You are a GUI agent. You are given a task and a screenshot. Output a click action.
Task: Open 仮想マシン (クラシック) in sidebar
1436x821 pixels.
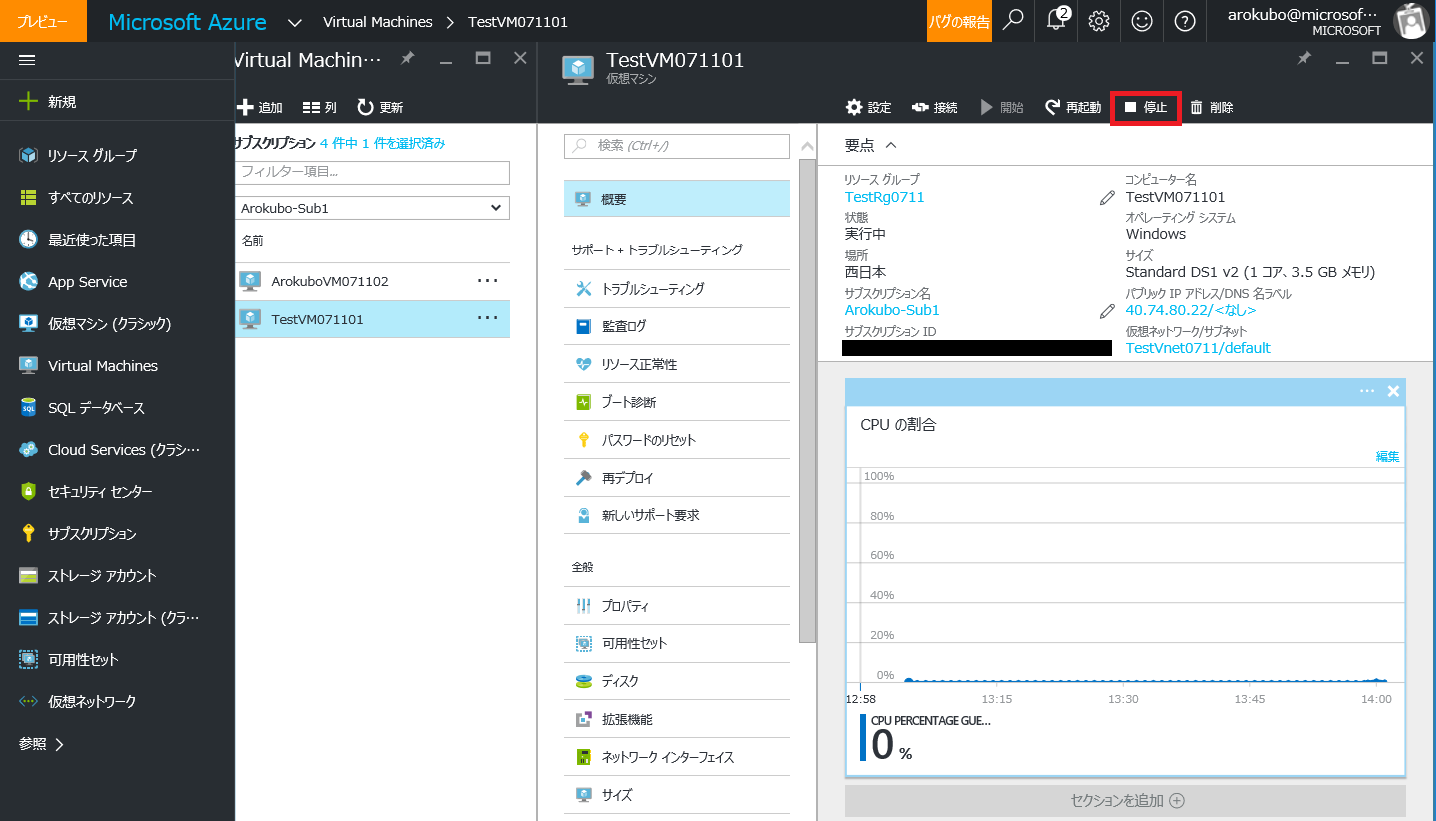(117, 323)
